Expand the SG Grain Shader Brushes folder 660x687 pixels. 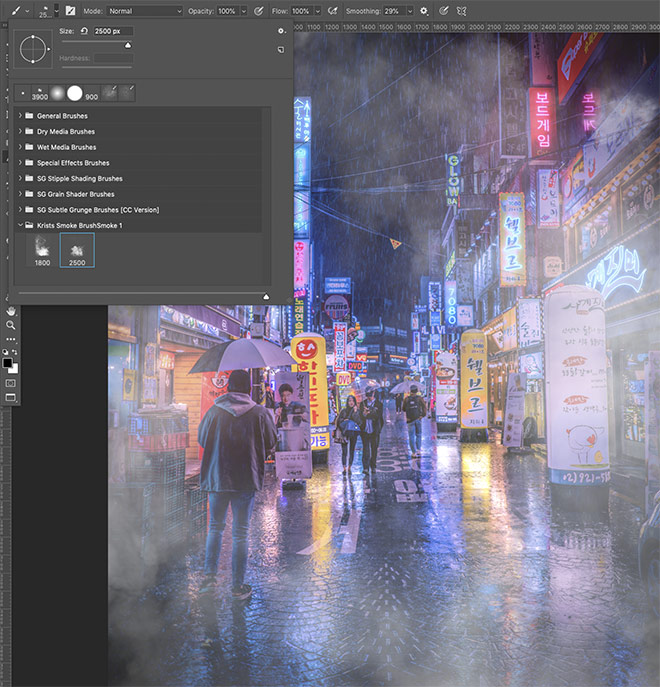point(20,194)
